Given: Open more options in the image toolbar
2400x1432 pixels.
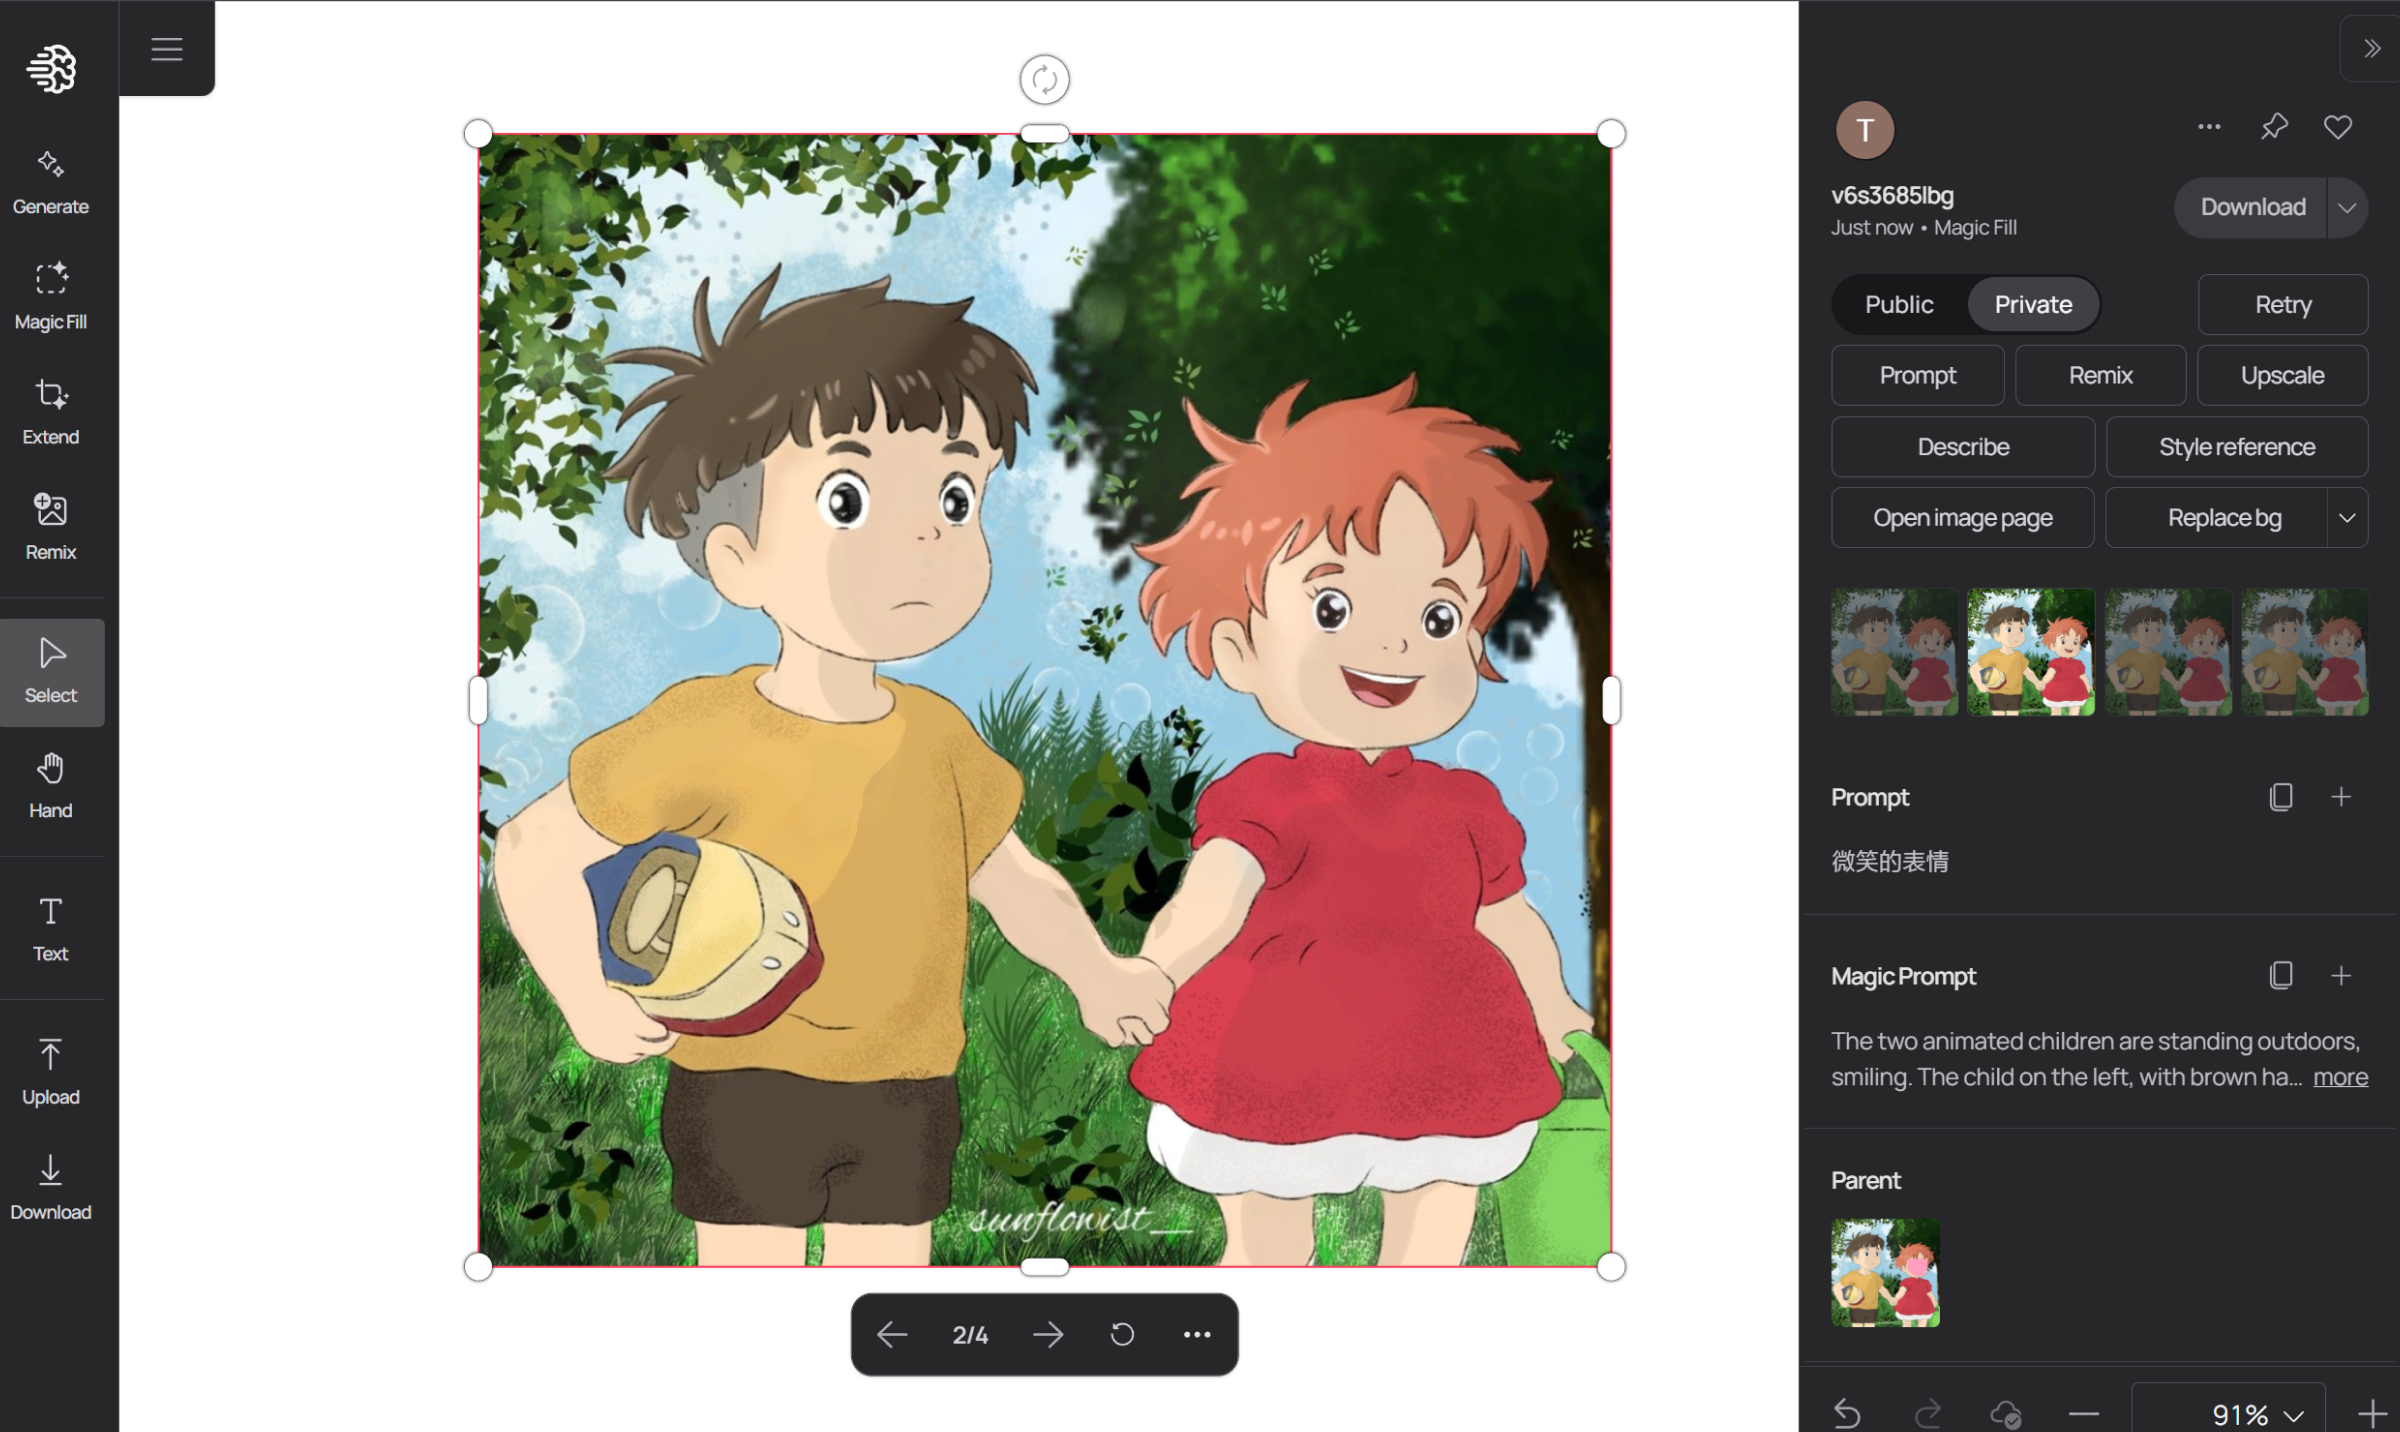Looking at the screenshot, I should [1197, 1334].
